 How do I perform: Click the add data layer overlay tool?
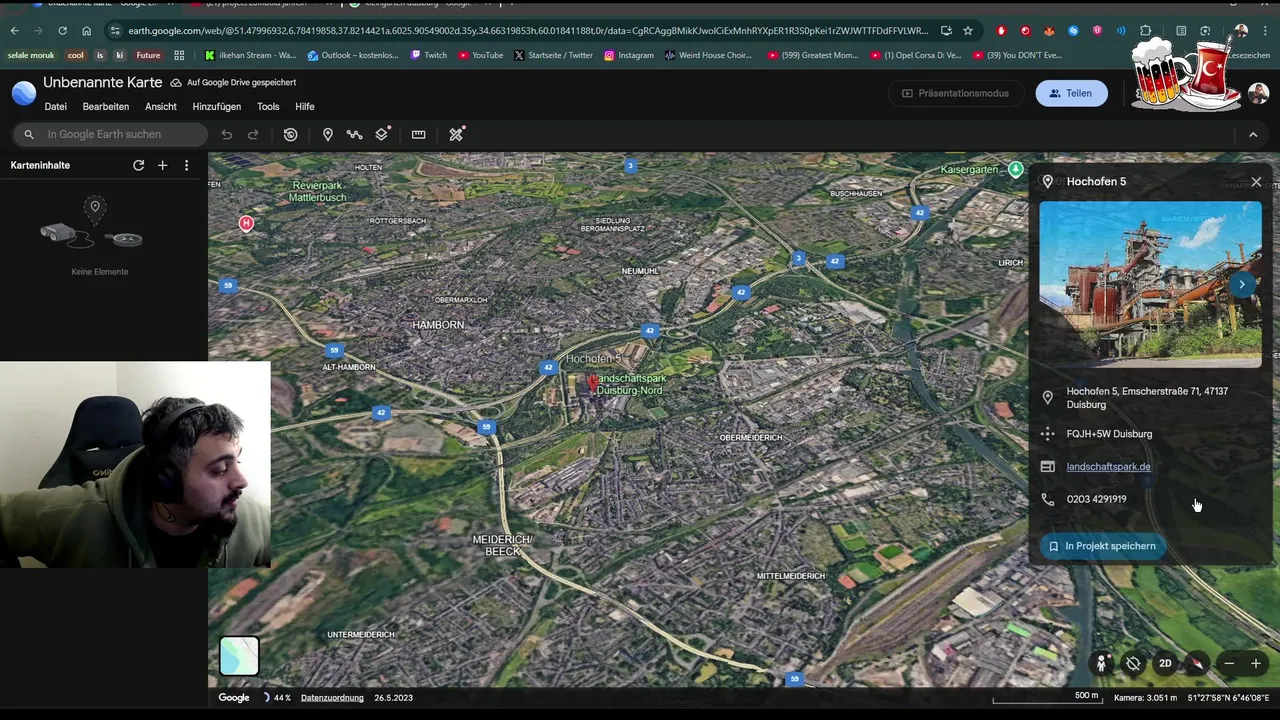point(382,133)
